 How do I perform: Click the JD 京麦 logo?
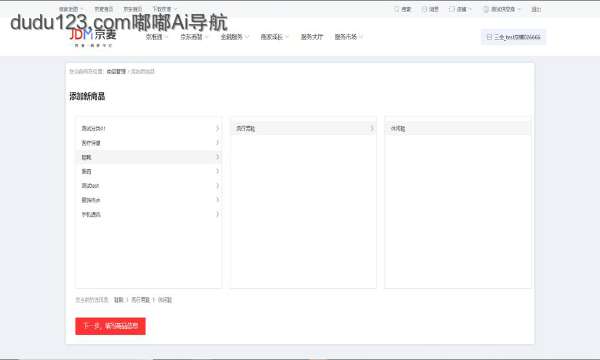click(x=92, y=37)
